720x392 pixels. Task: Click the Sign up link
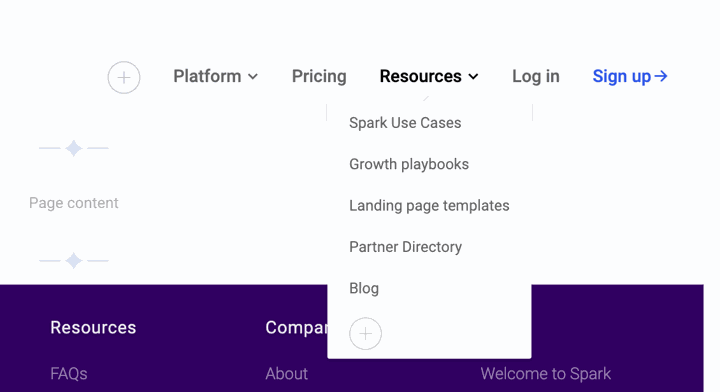[x=630, y=76]
